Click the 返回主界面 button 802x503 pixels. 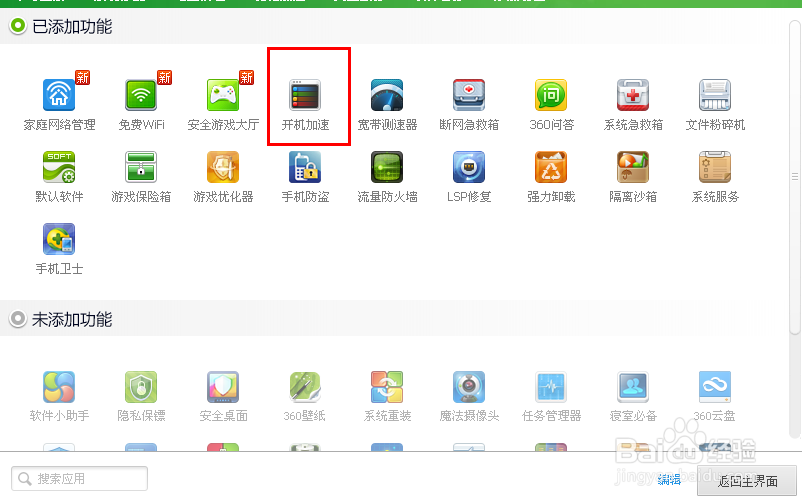pos(747,481)
